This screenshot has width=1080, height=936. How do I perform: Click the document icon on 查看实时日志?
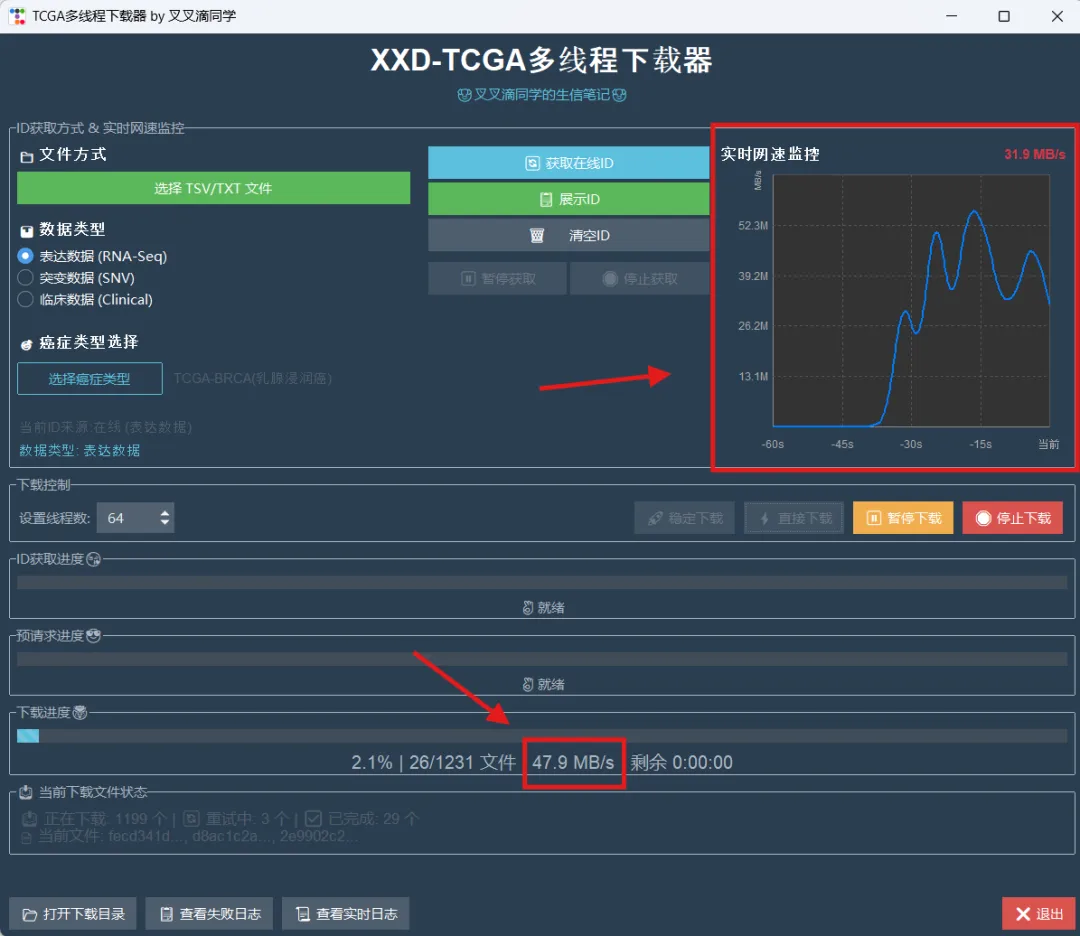pos(302,914)
